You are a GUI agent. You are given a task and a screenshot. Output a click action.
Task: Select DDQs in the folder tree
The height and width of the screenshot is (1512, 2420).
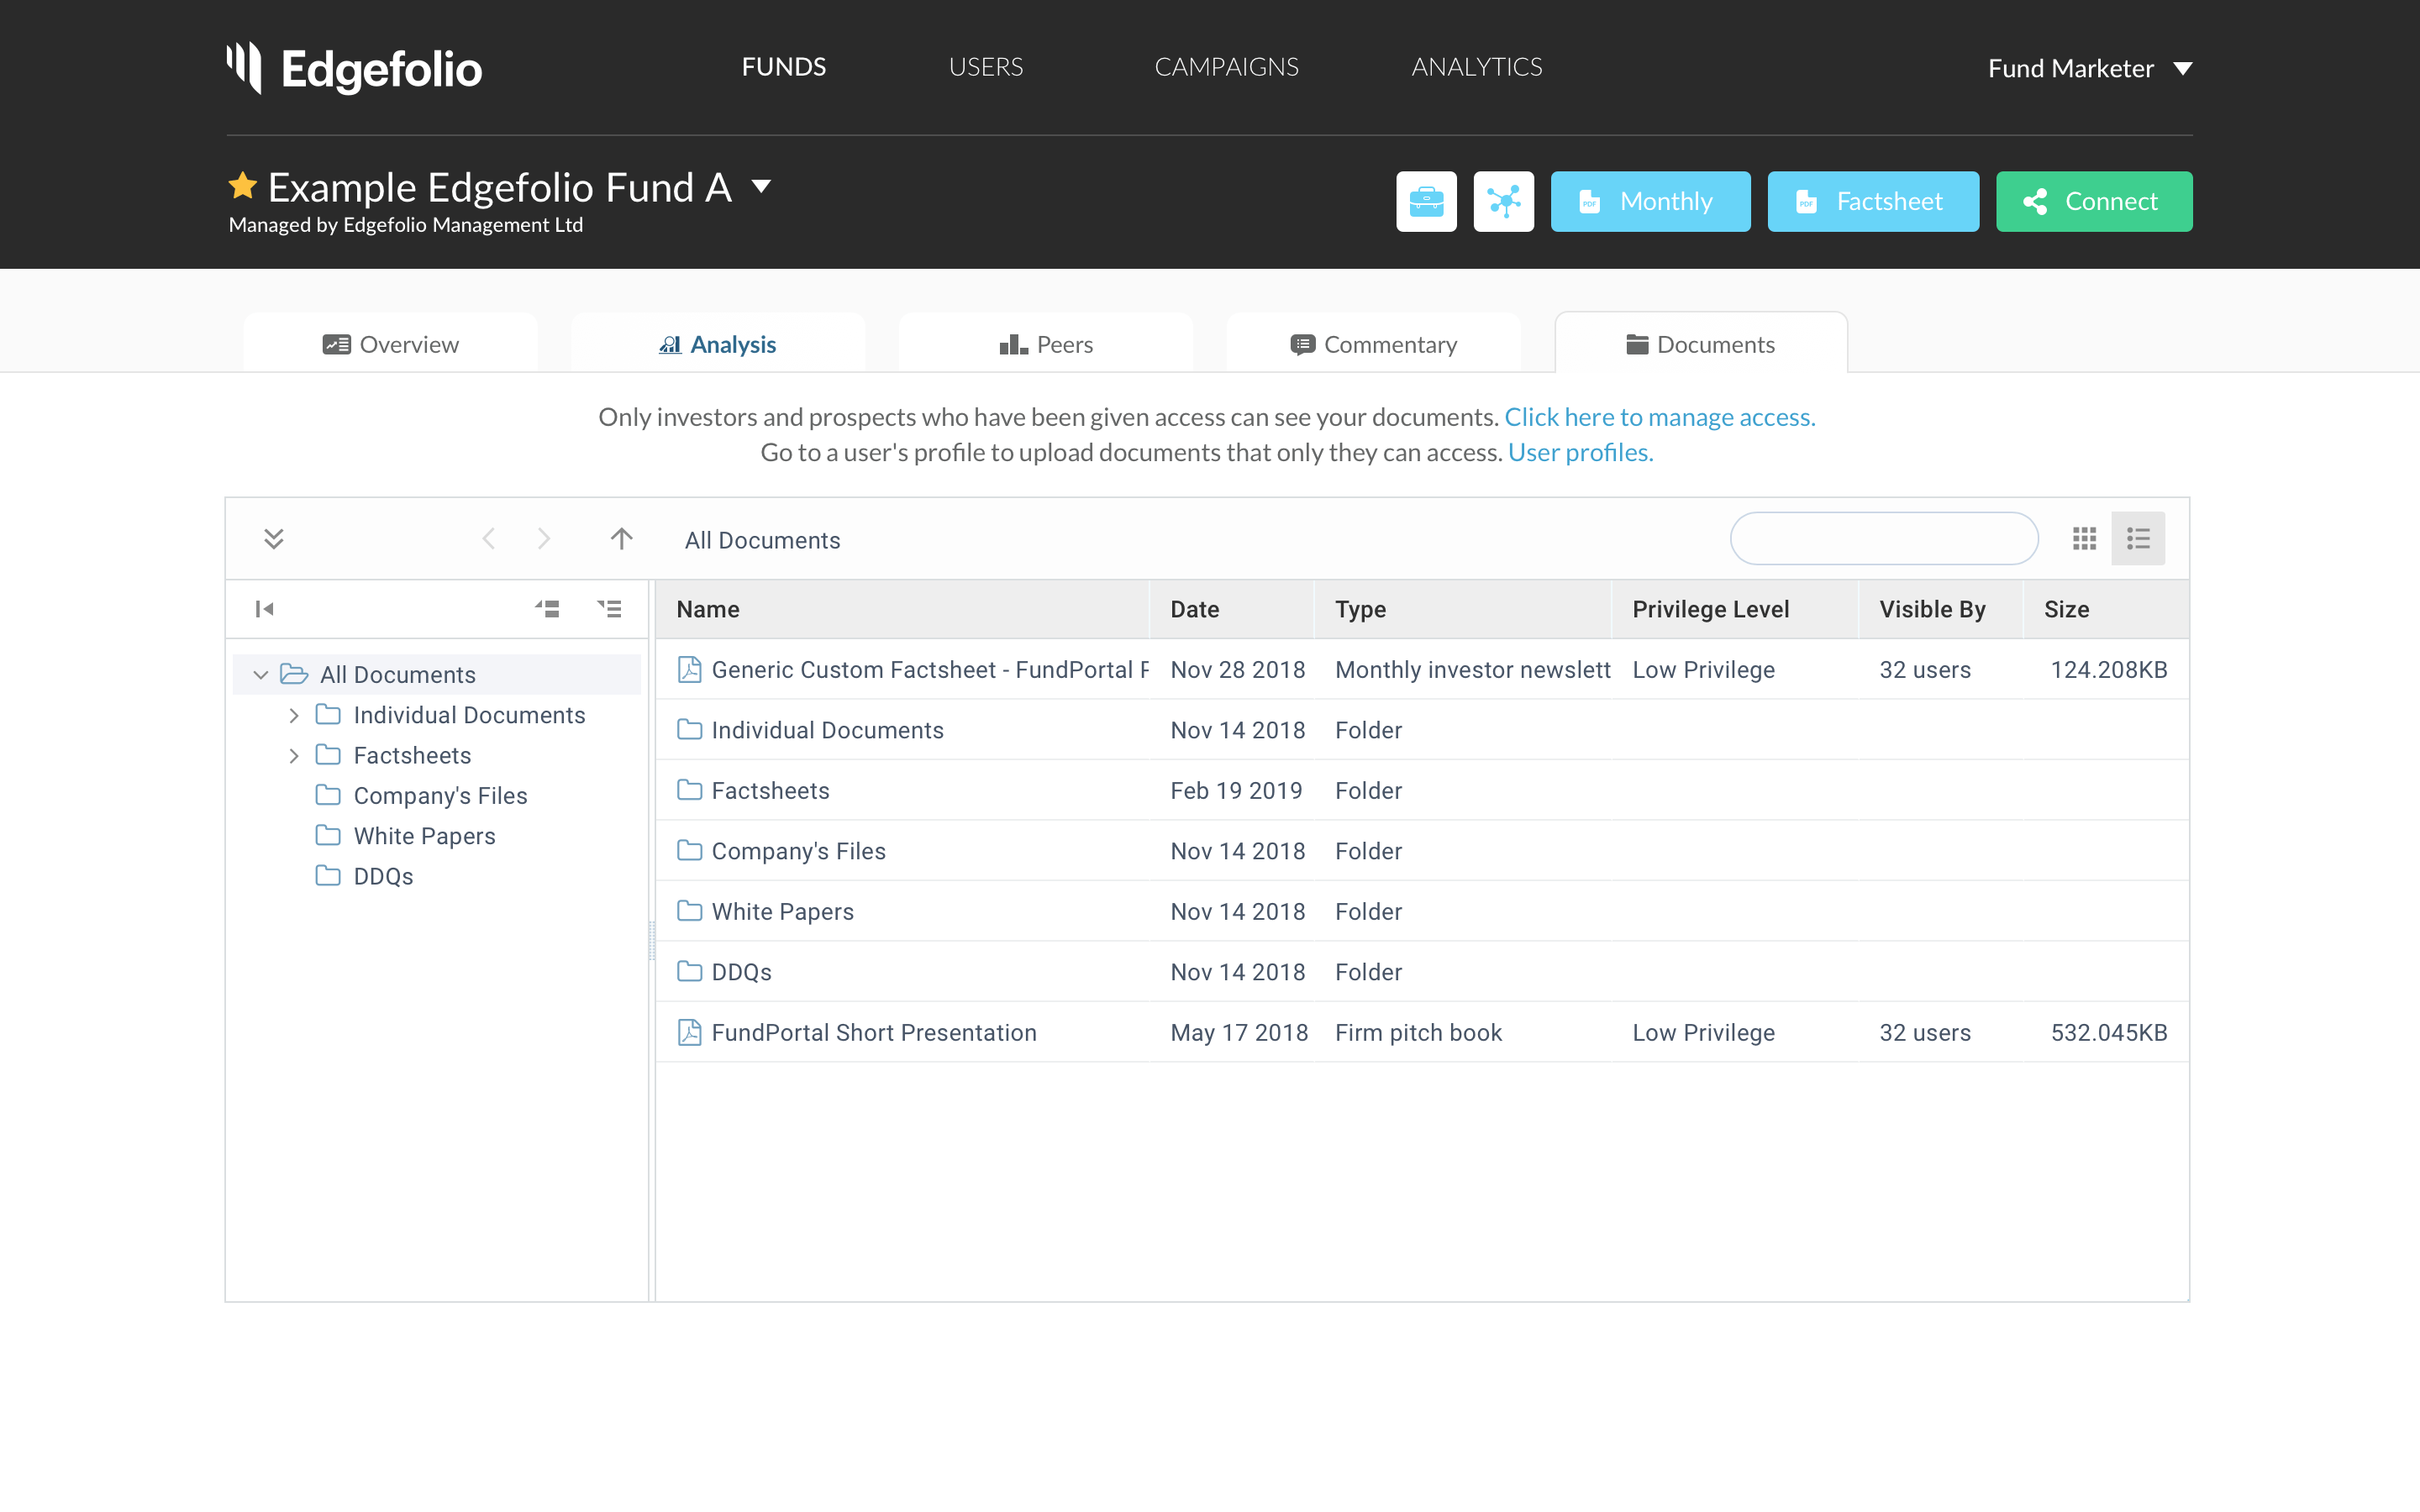tap(383, 876)
